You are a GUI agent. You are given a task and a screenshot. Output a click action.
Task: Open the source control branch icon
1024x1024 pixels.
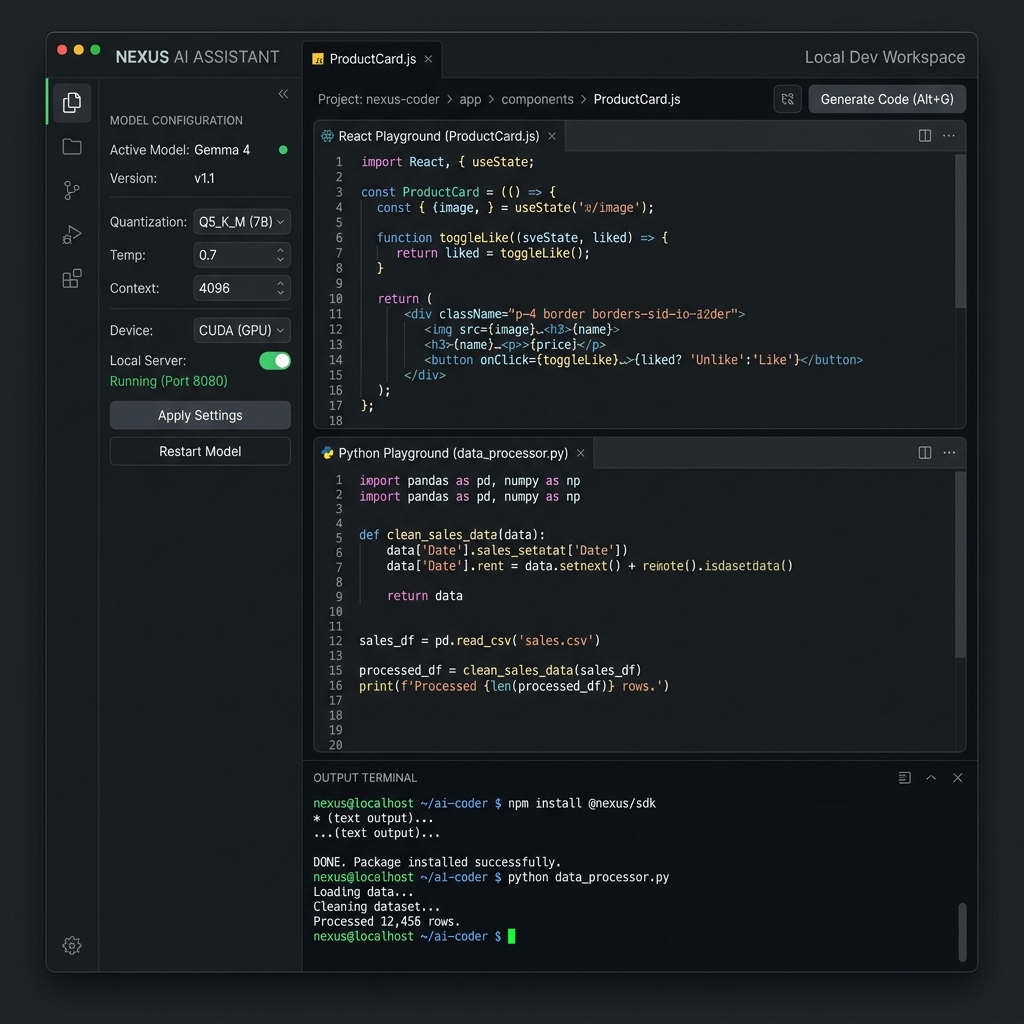click(x=72, y=190)
